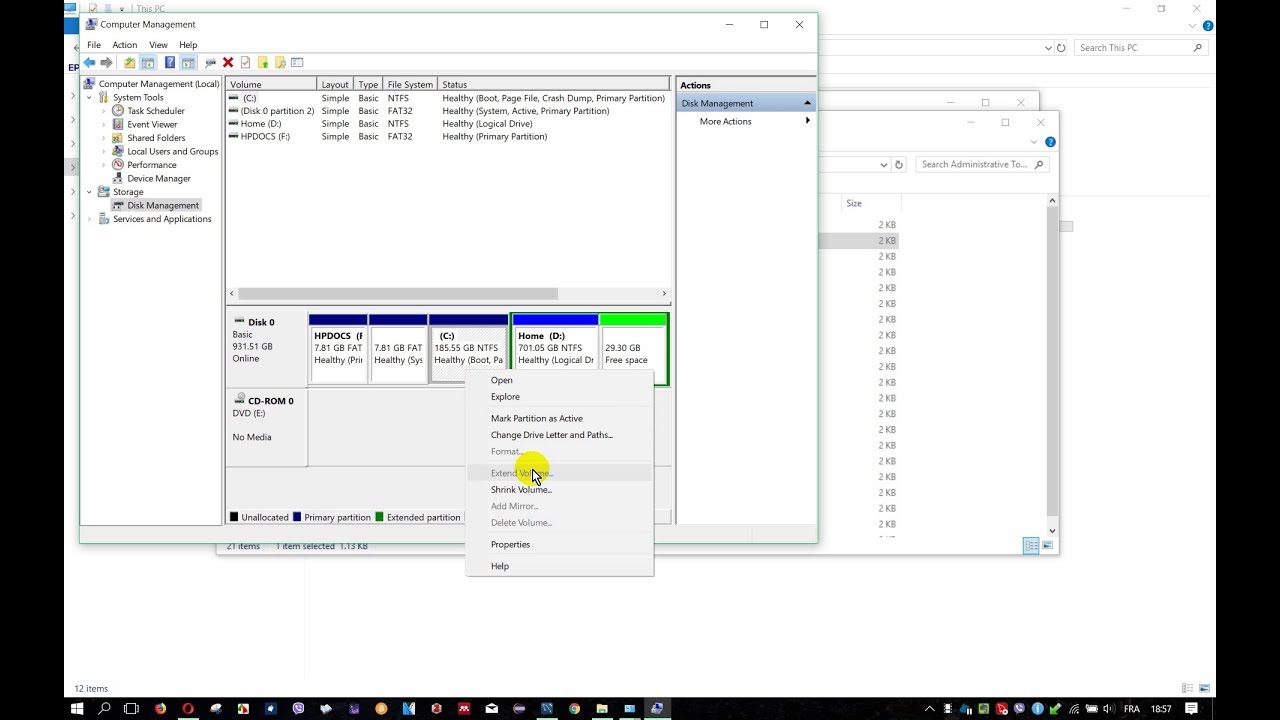1280x720 pixels.
Task: Collapse the Disk Management actions header arrow
Action: pos(807,103)
